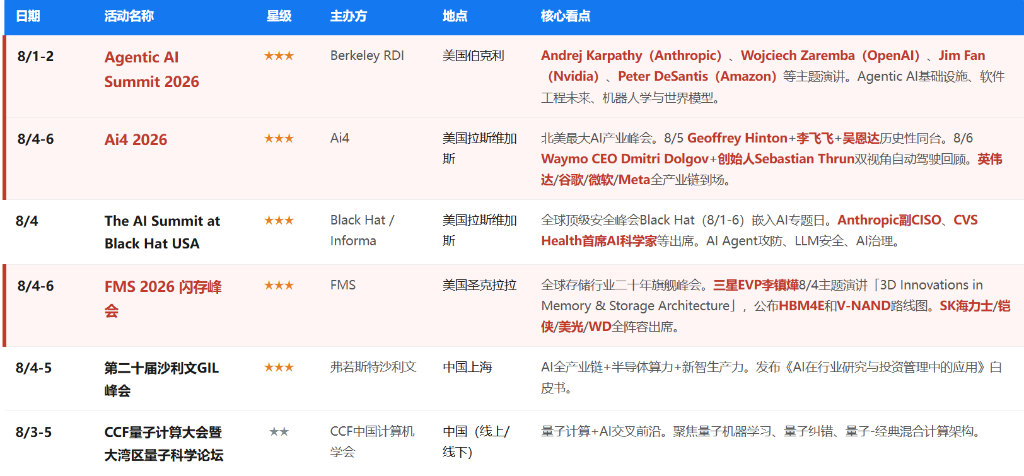1024x476 pixels.
Task: Click the 美国伯克利 location cell
Action: pyautogui.click(x=473, y=56)
